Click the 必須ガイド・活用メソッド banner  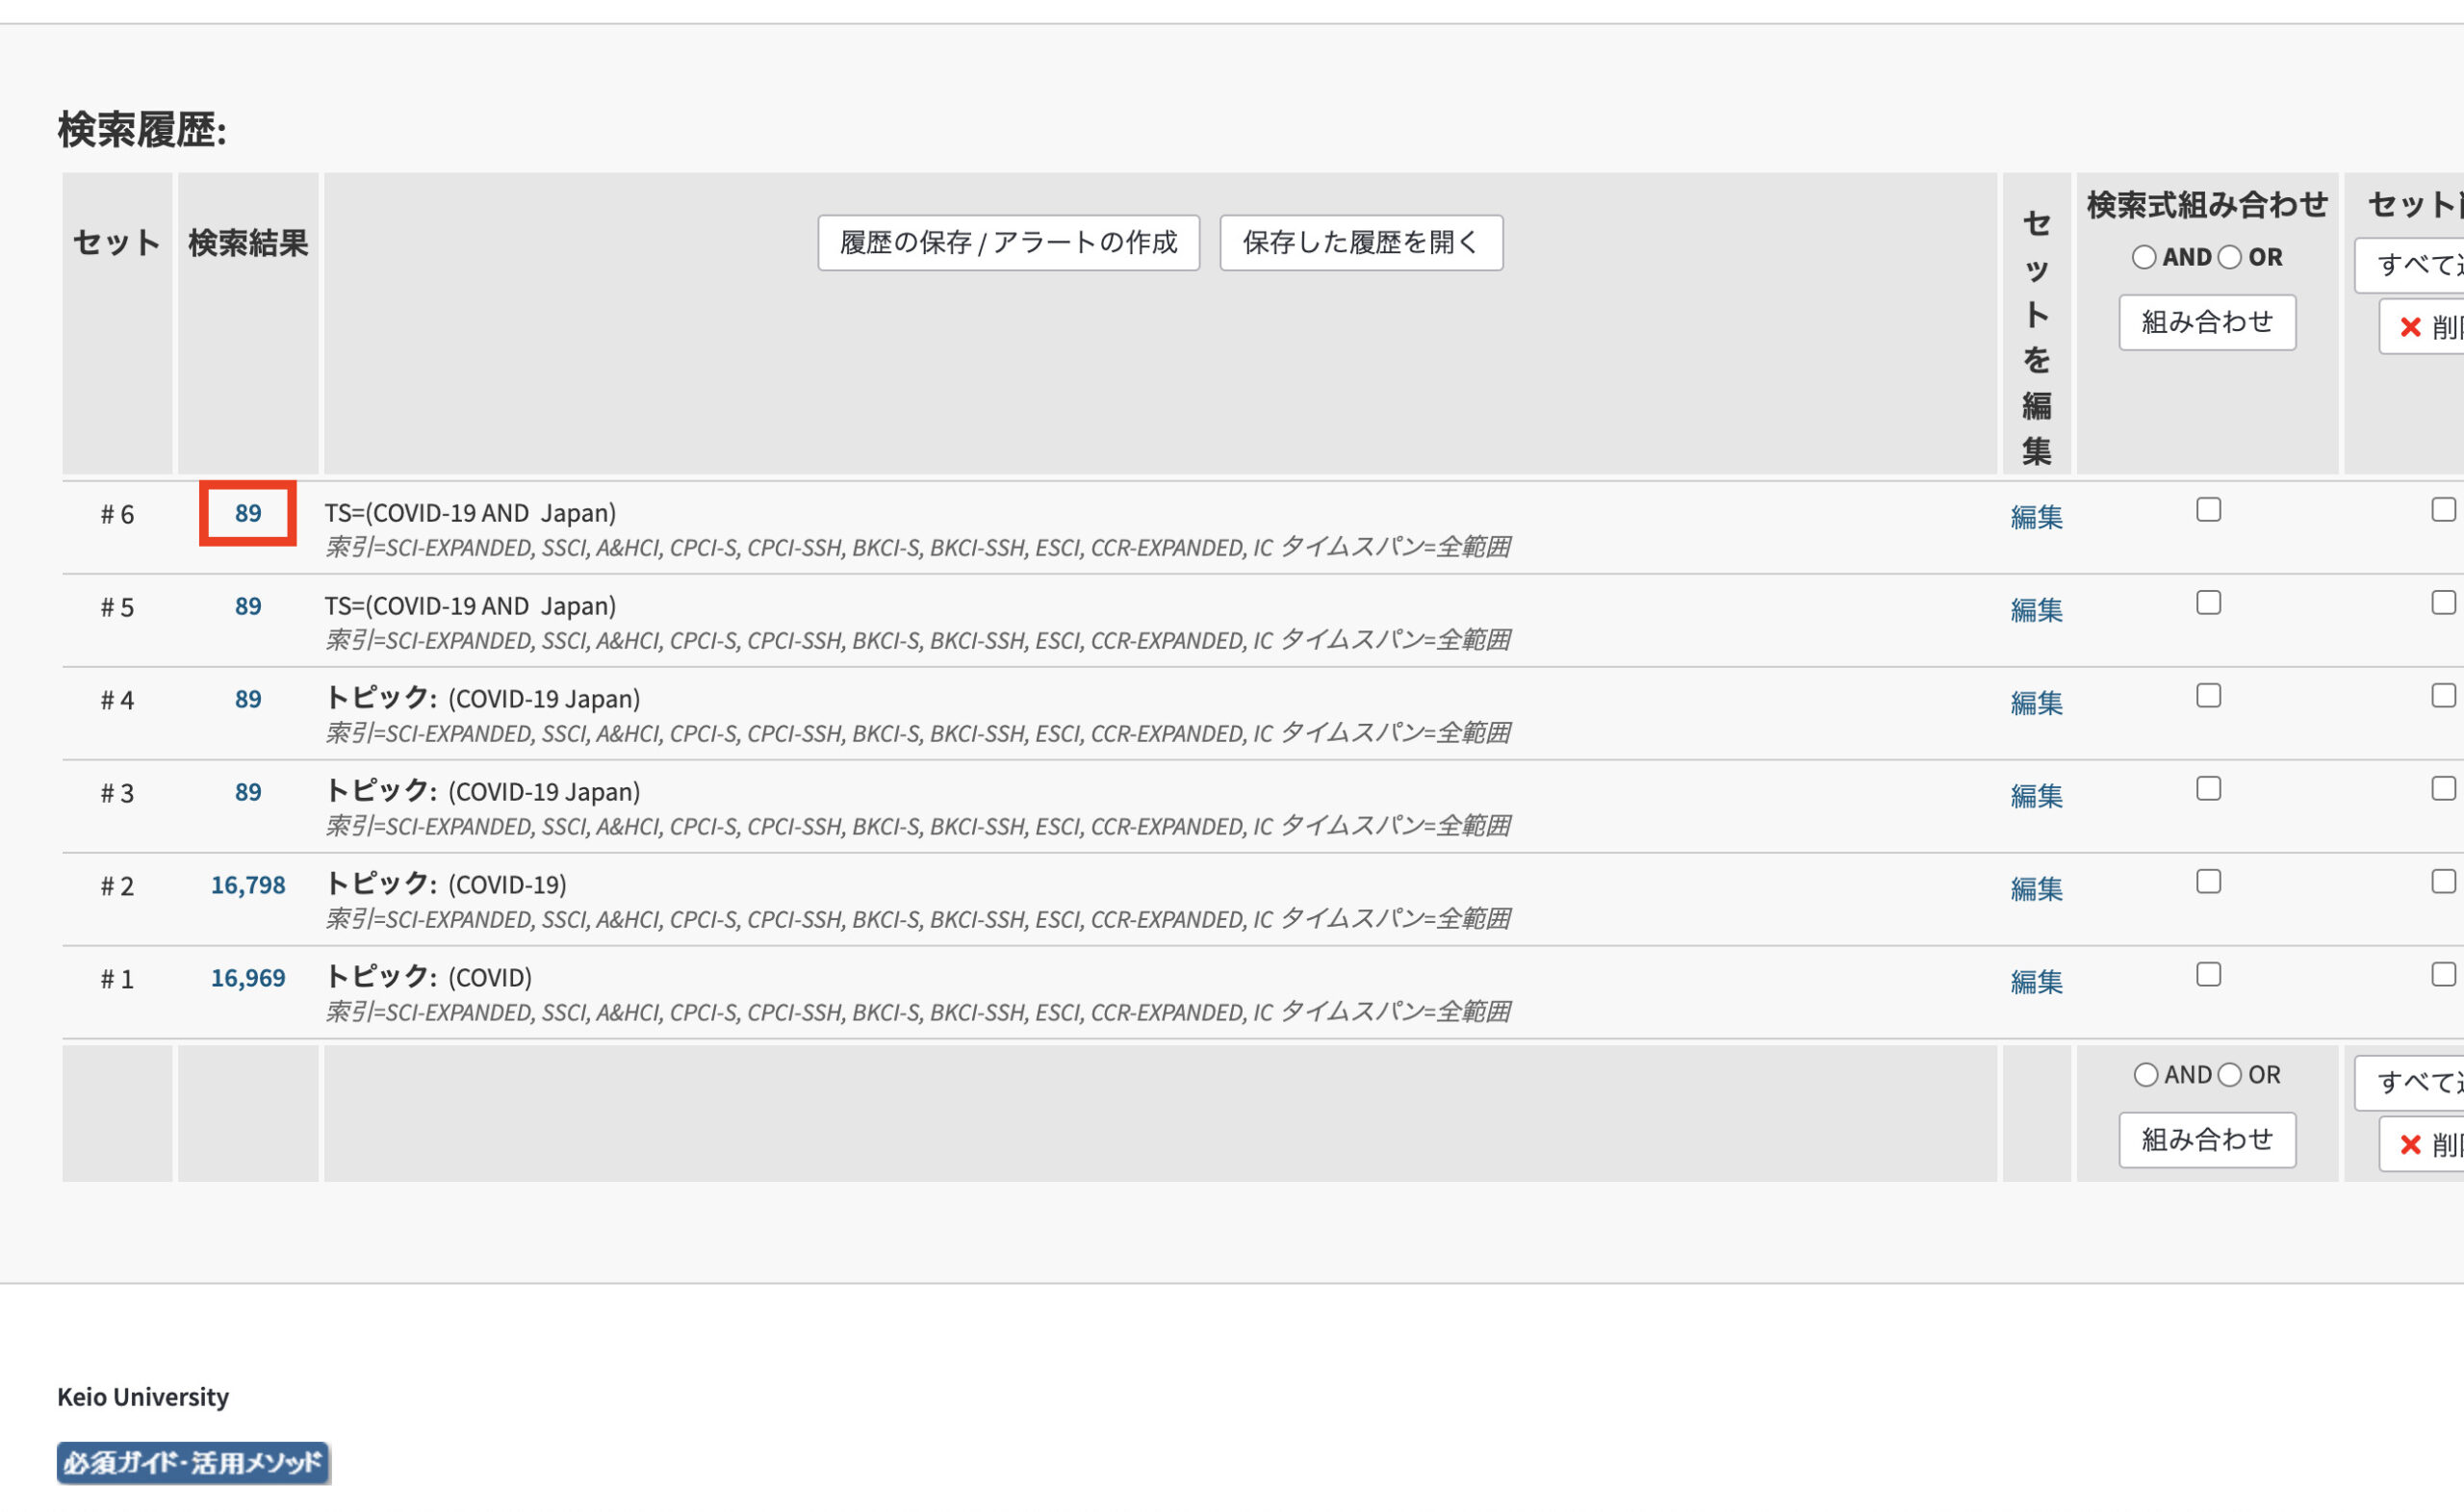pos(193,1463)
